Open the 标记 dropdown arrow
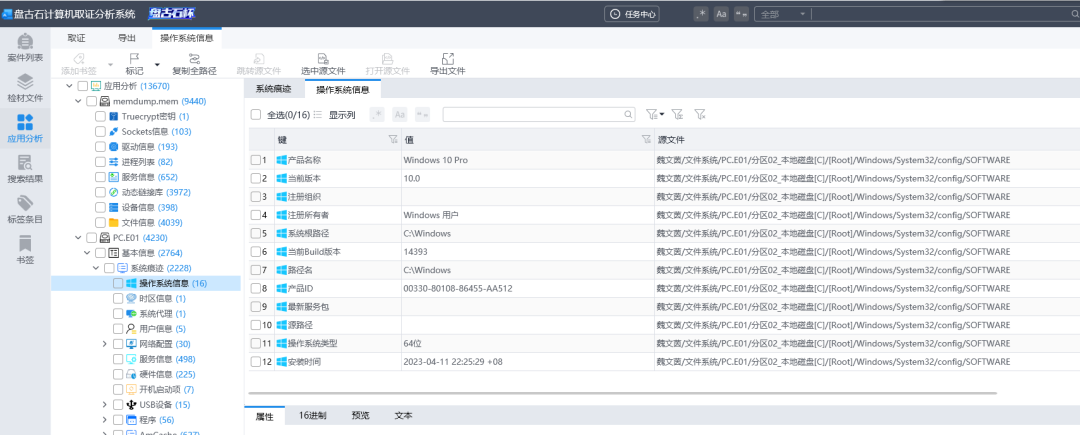This screenshot has width=1080, height=435. tap(156, 65)
